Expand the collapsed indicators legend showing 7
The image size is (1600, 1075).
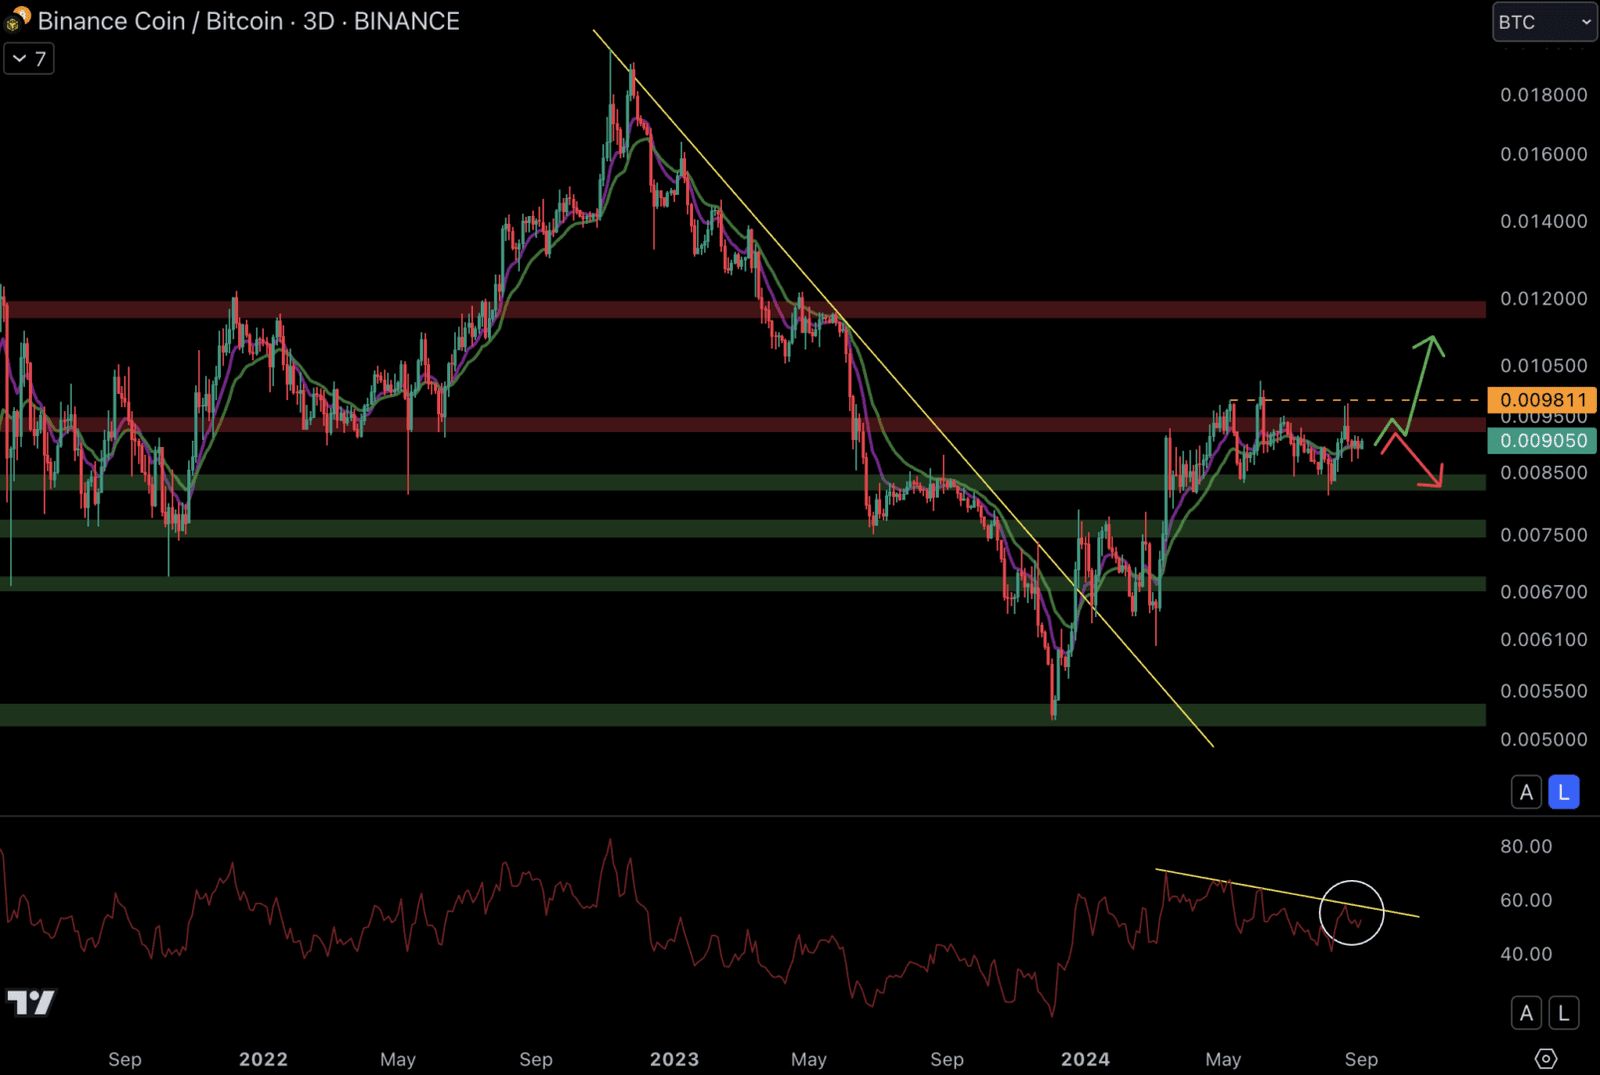click(x=29, y=59)
